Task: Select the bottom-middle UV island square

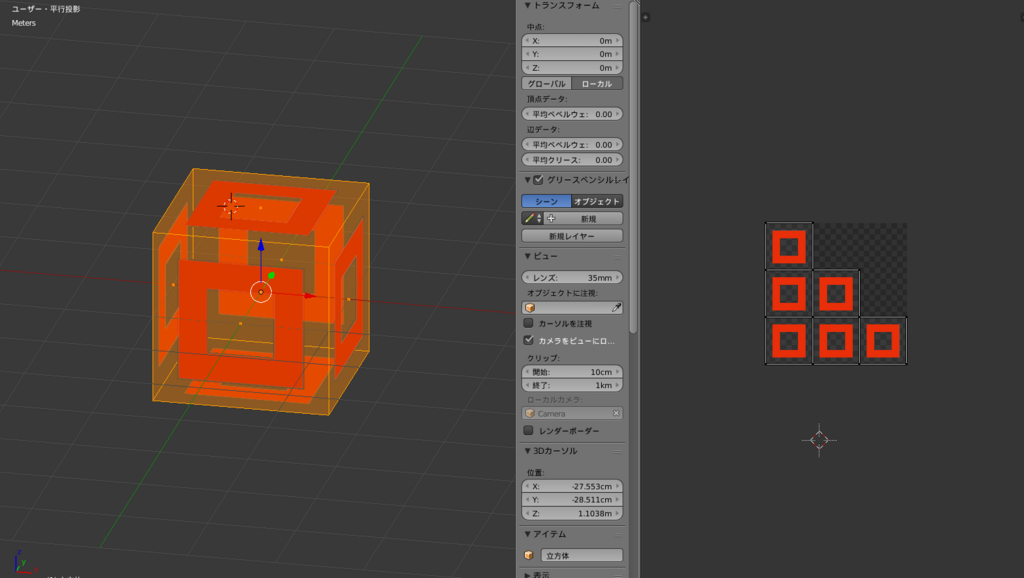Action: [836, 341]
